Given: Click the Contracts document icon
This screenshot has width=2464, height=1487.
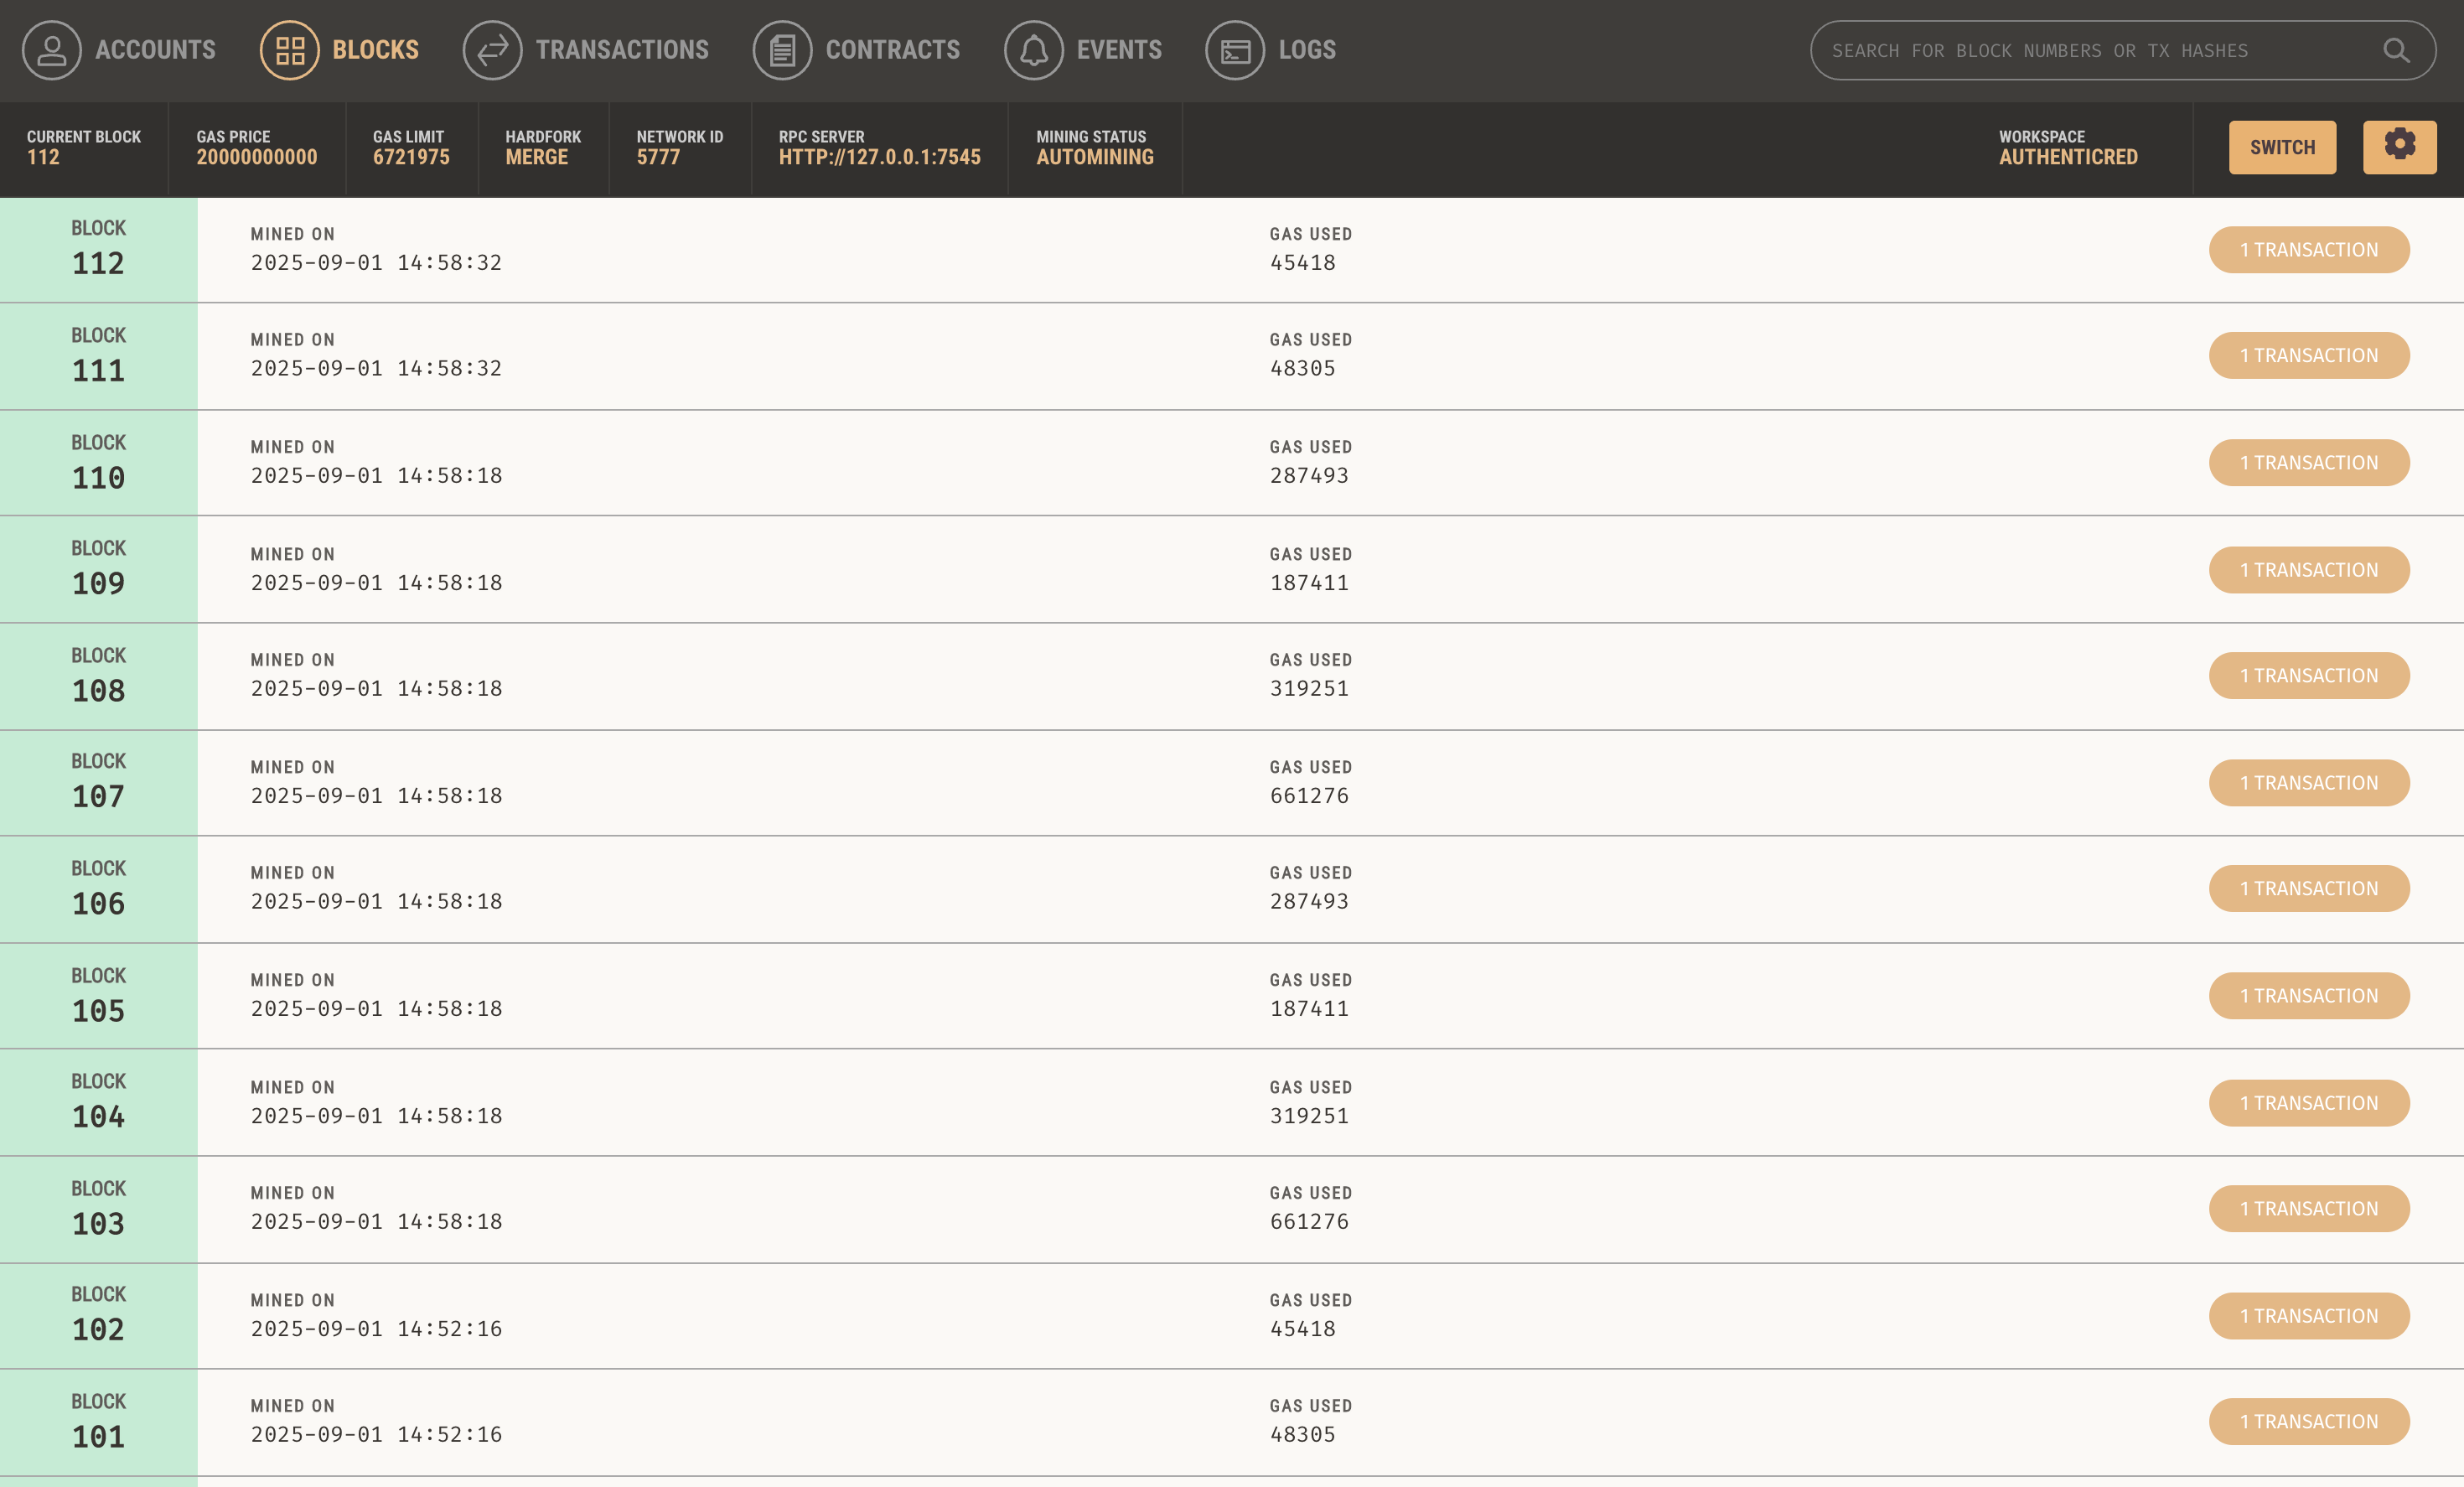Looking at the screenshot, I should coord(782,50).
